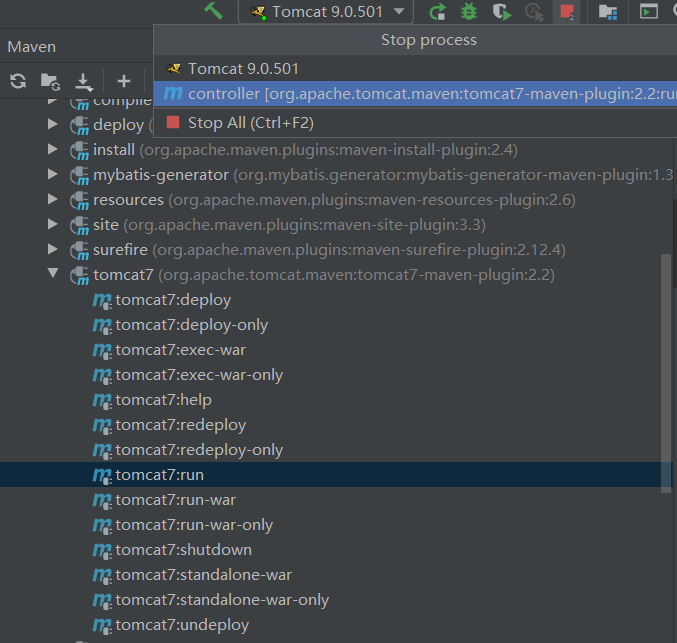Click the Maven tree vertical scrollbar
The height and width of the screenshot is (643, 677).
pyautogui.click(x=666, y=374)
